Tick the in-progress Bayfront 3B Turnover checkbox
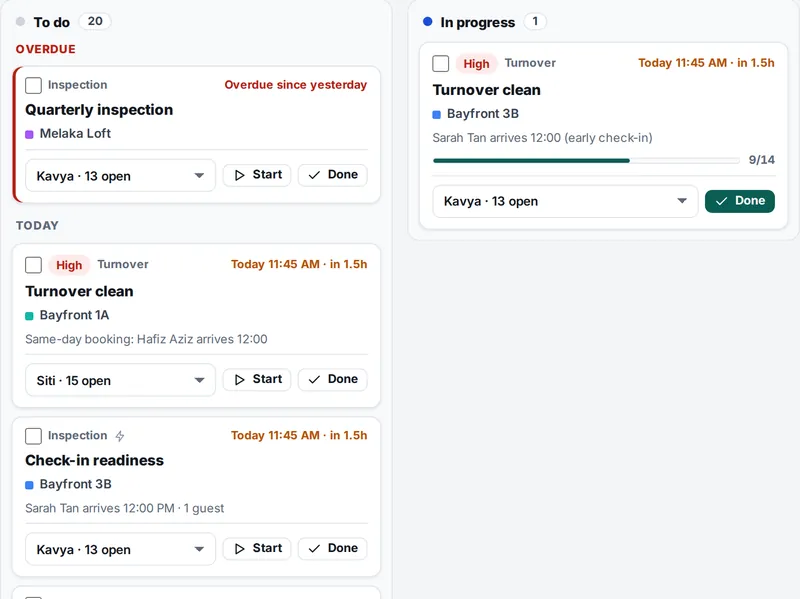 pyautogui.click(x=440, y=64)
